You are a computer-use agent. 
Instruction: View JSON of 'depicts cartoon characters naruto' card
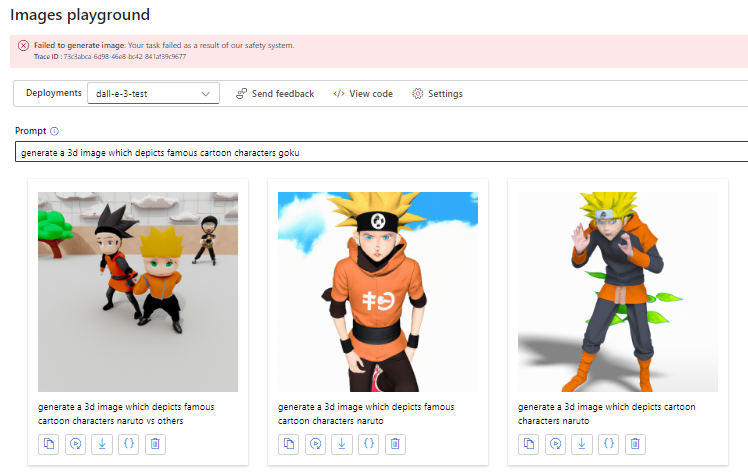point(609,444)
